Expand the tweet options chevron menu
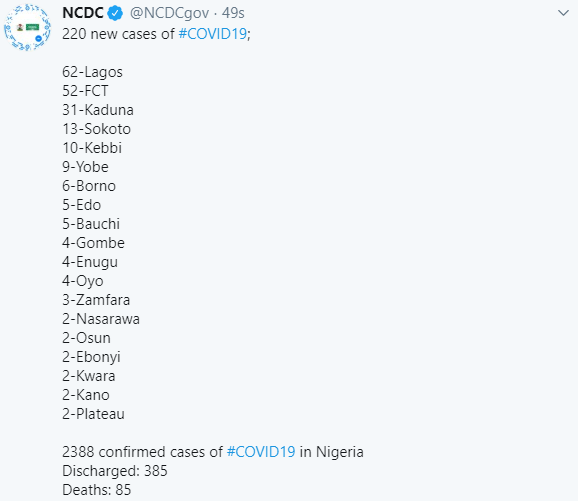 563,13
